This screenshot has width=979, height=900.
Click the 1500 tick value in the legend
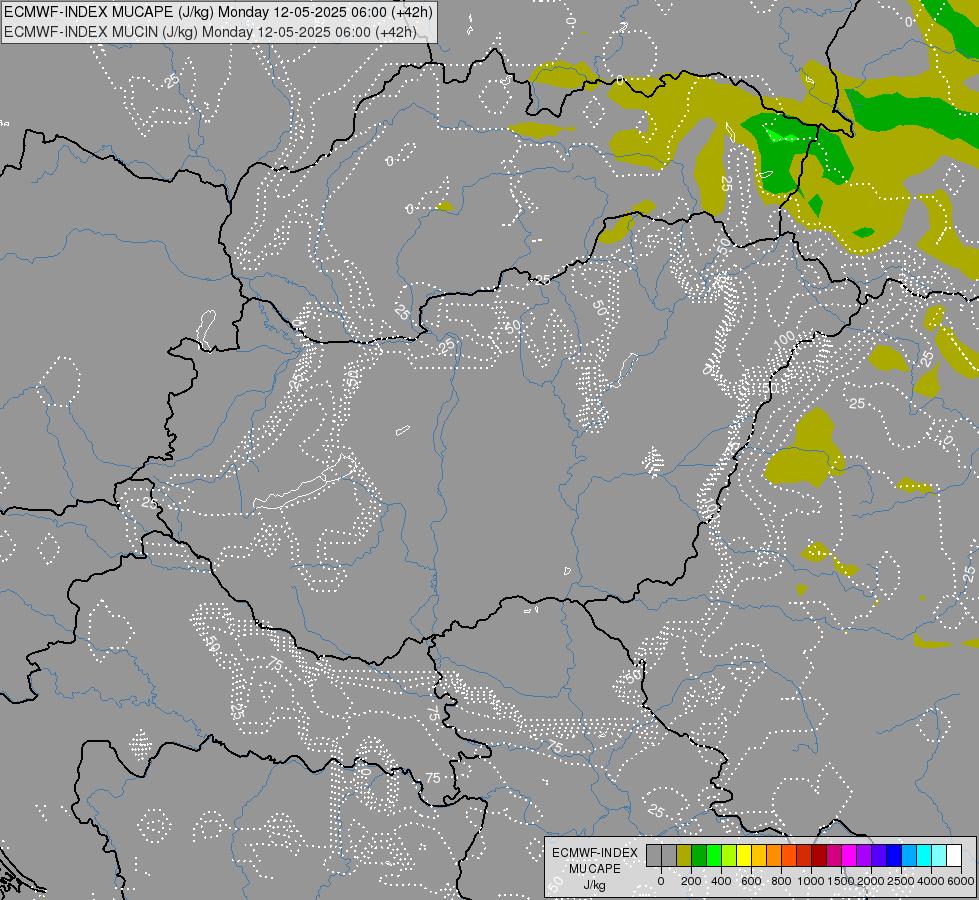tap(841, 881)
